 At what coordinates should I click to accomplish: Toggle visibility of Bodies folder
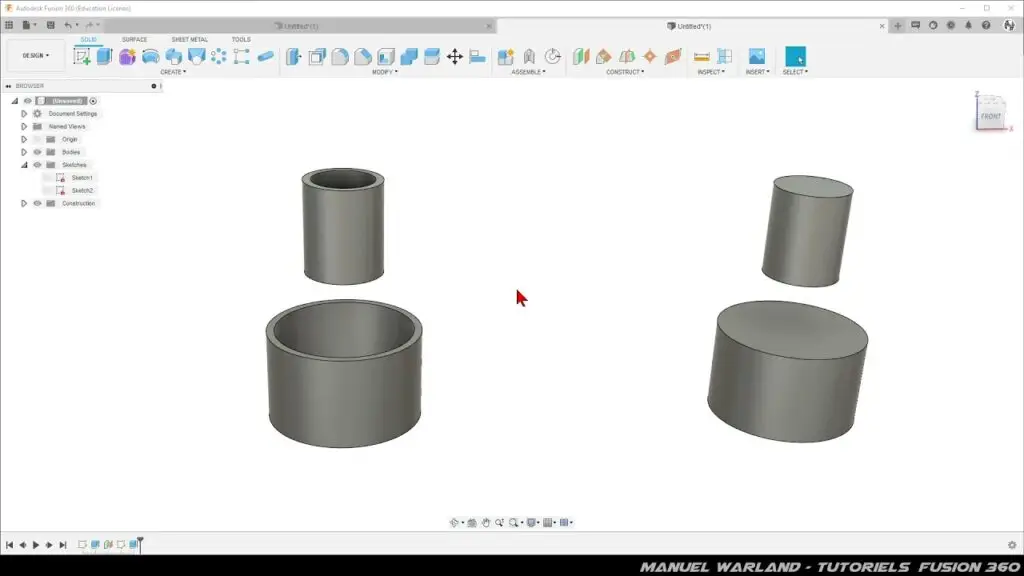tap(37, 152)
